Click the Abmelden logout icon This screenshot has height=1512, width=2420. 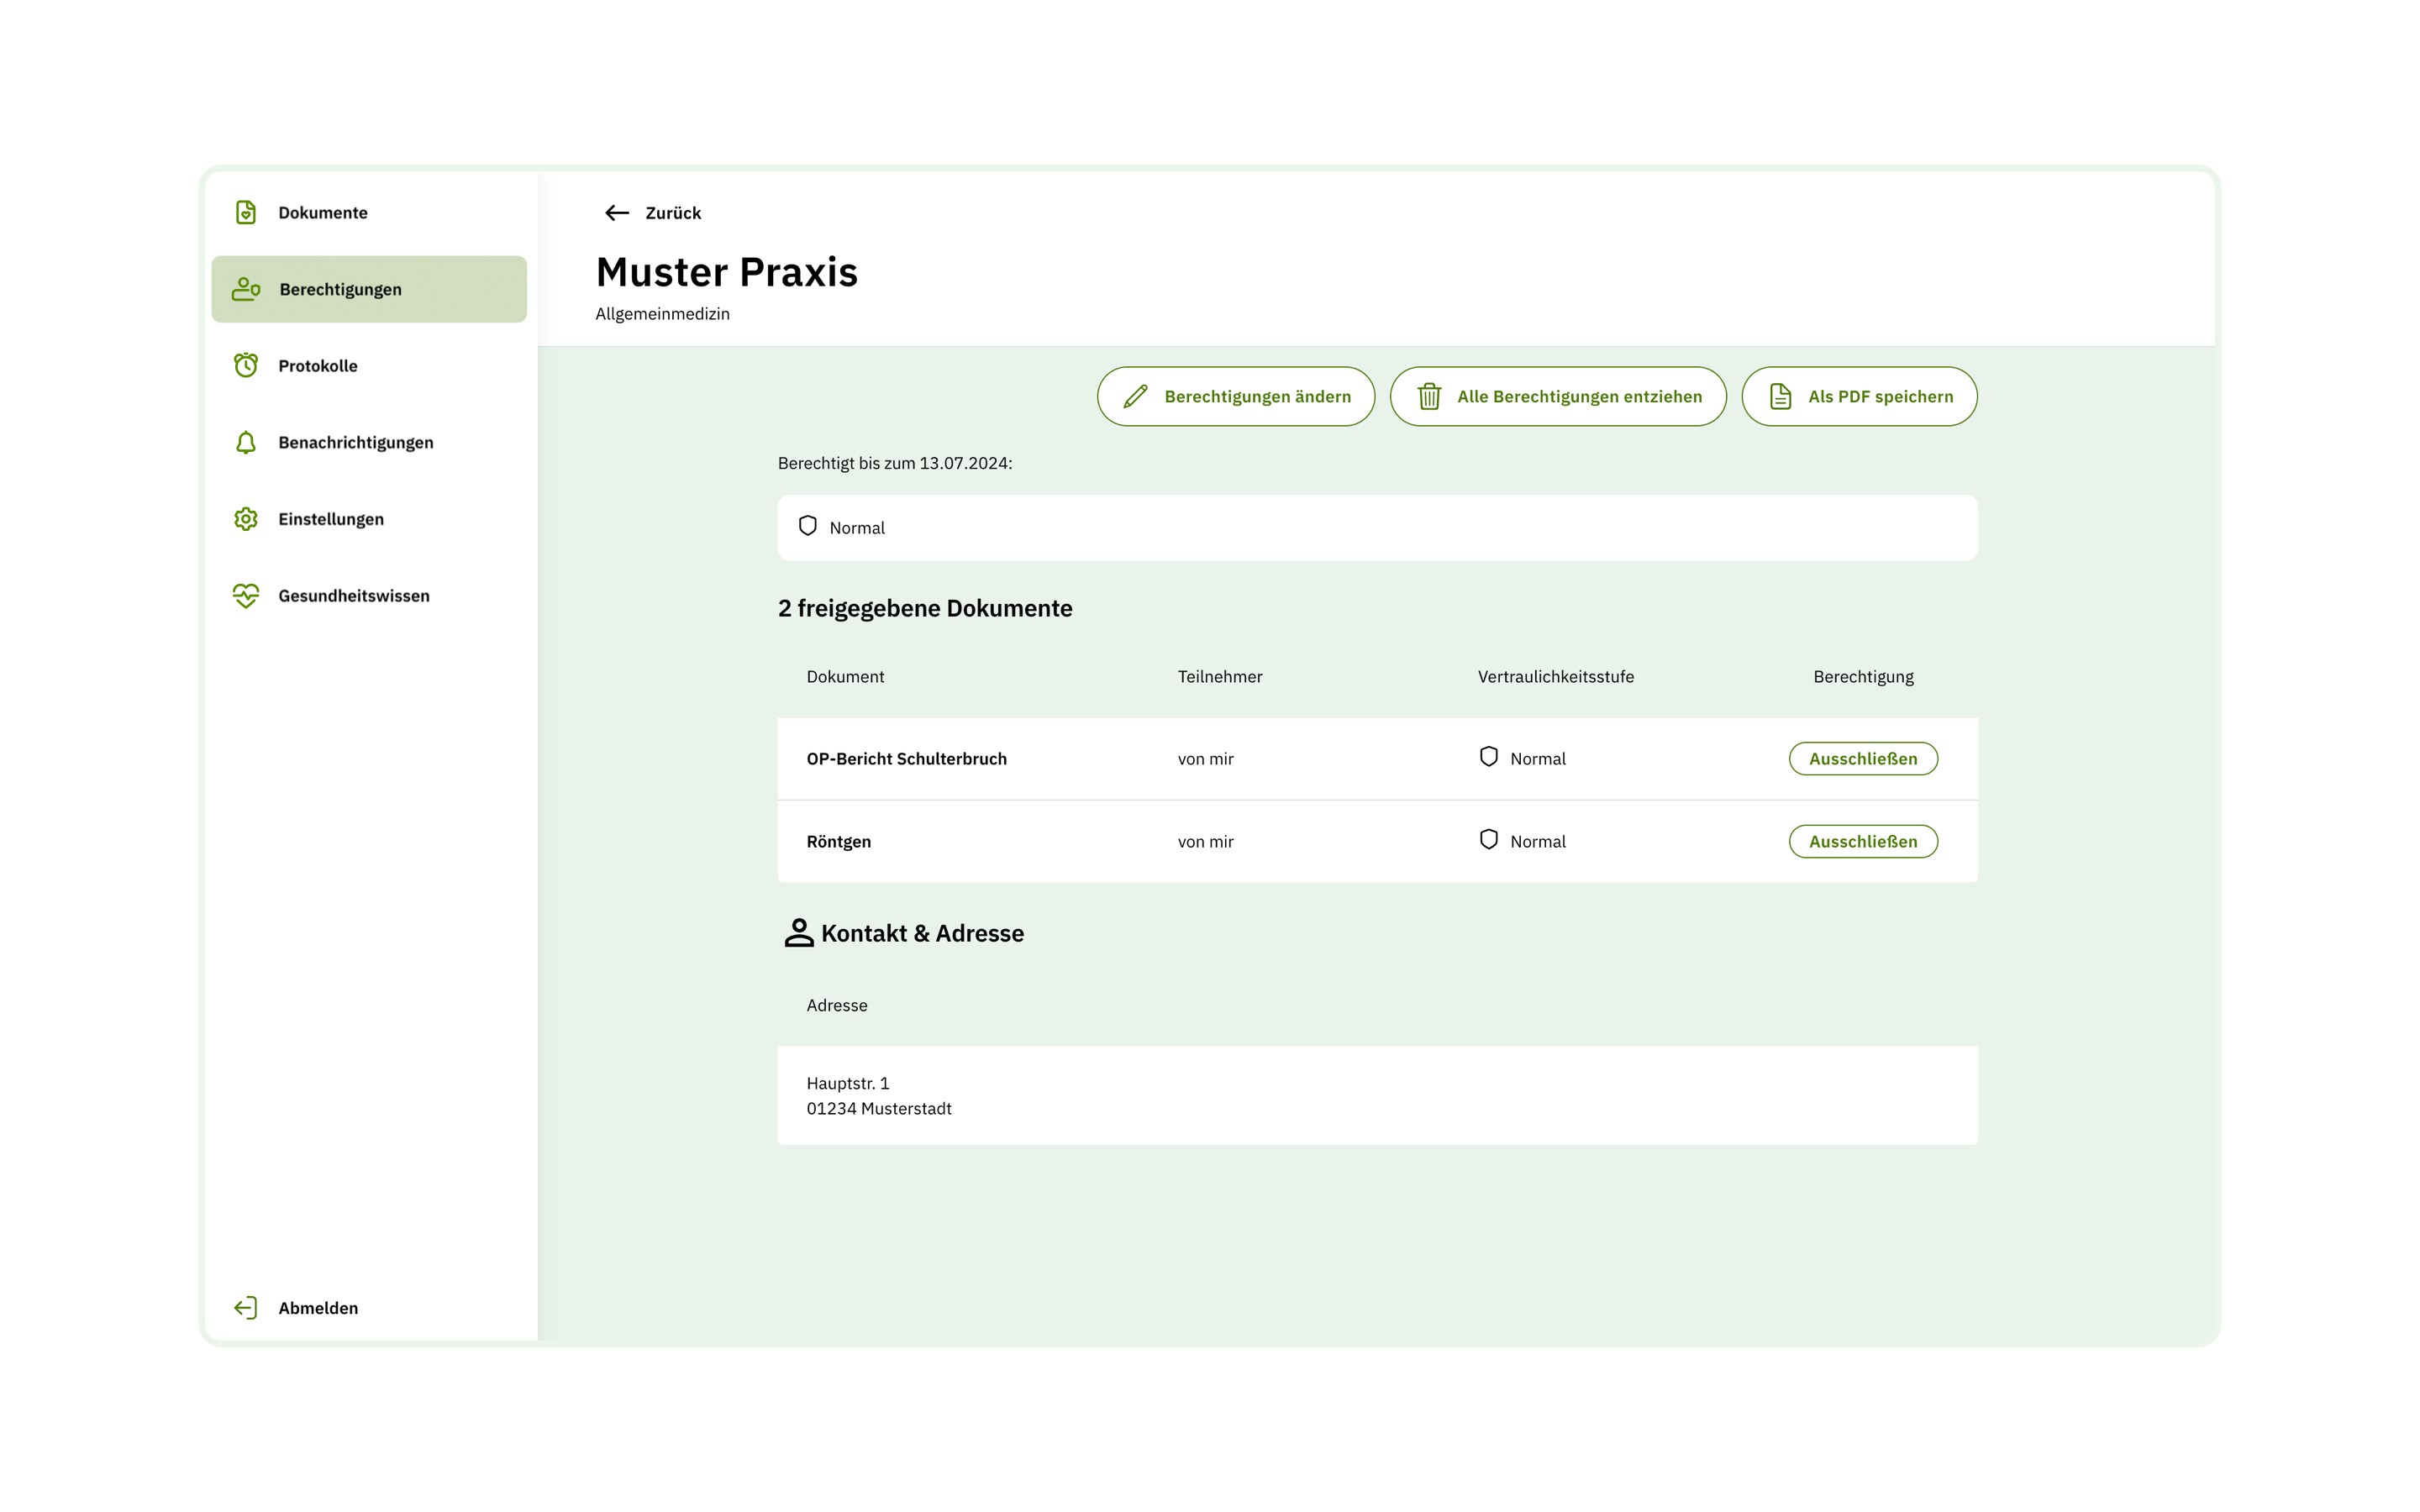pos(245,1308)
